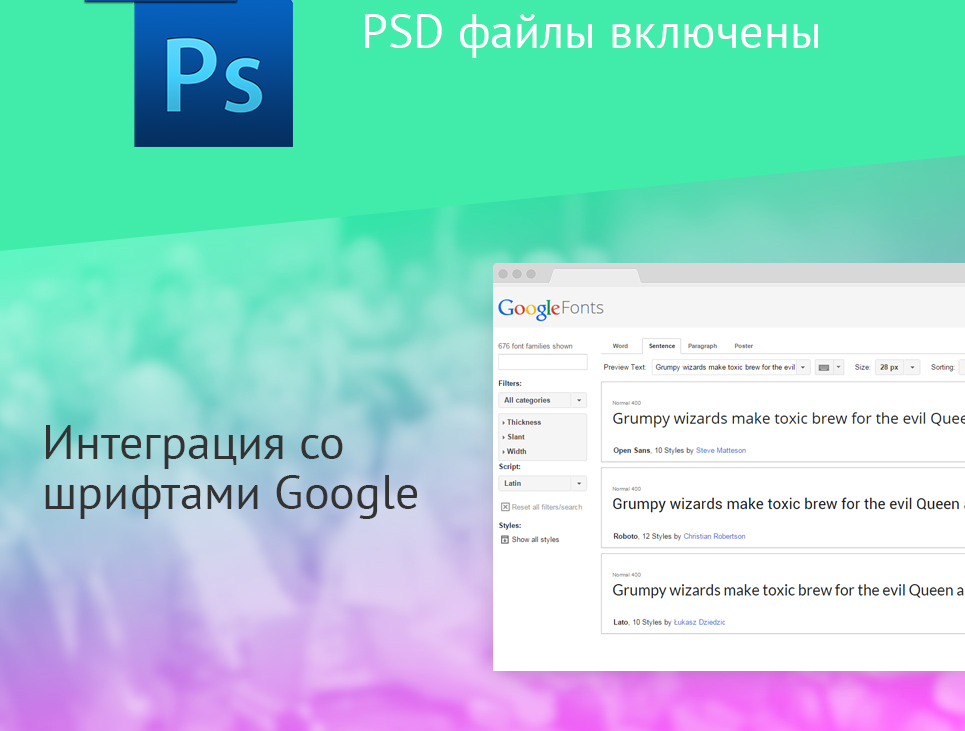Viewport: 965px width, 731px height.
Task: Click the Photoshop Ps logo icon
Action: point(213,73)
